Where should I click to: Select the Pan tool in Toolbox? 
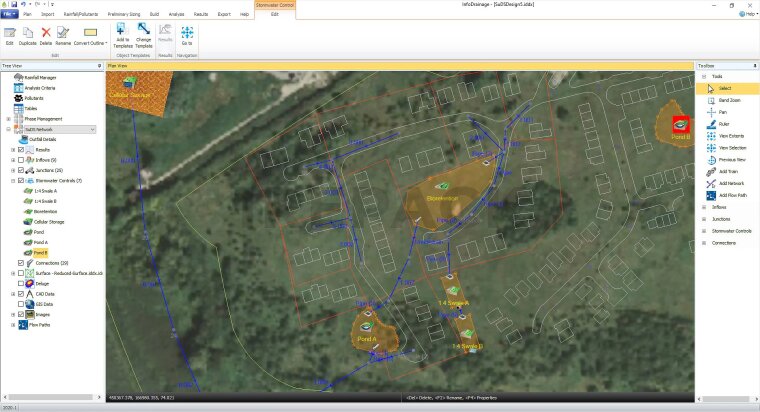(x=722, y=112)
